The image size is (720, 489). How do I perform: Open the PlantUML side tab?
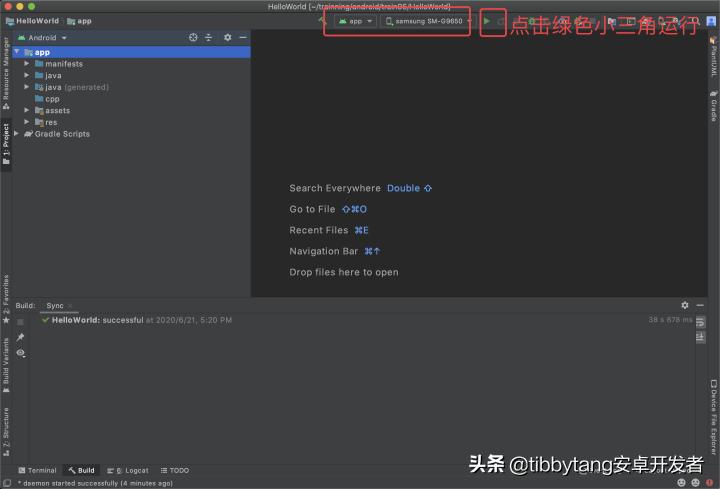pos(714,57)
